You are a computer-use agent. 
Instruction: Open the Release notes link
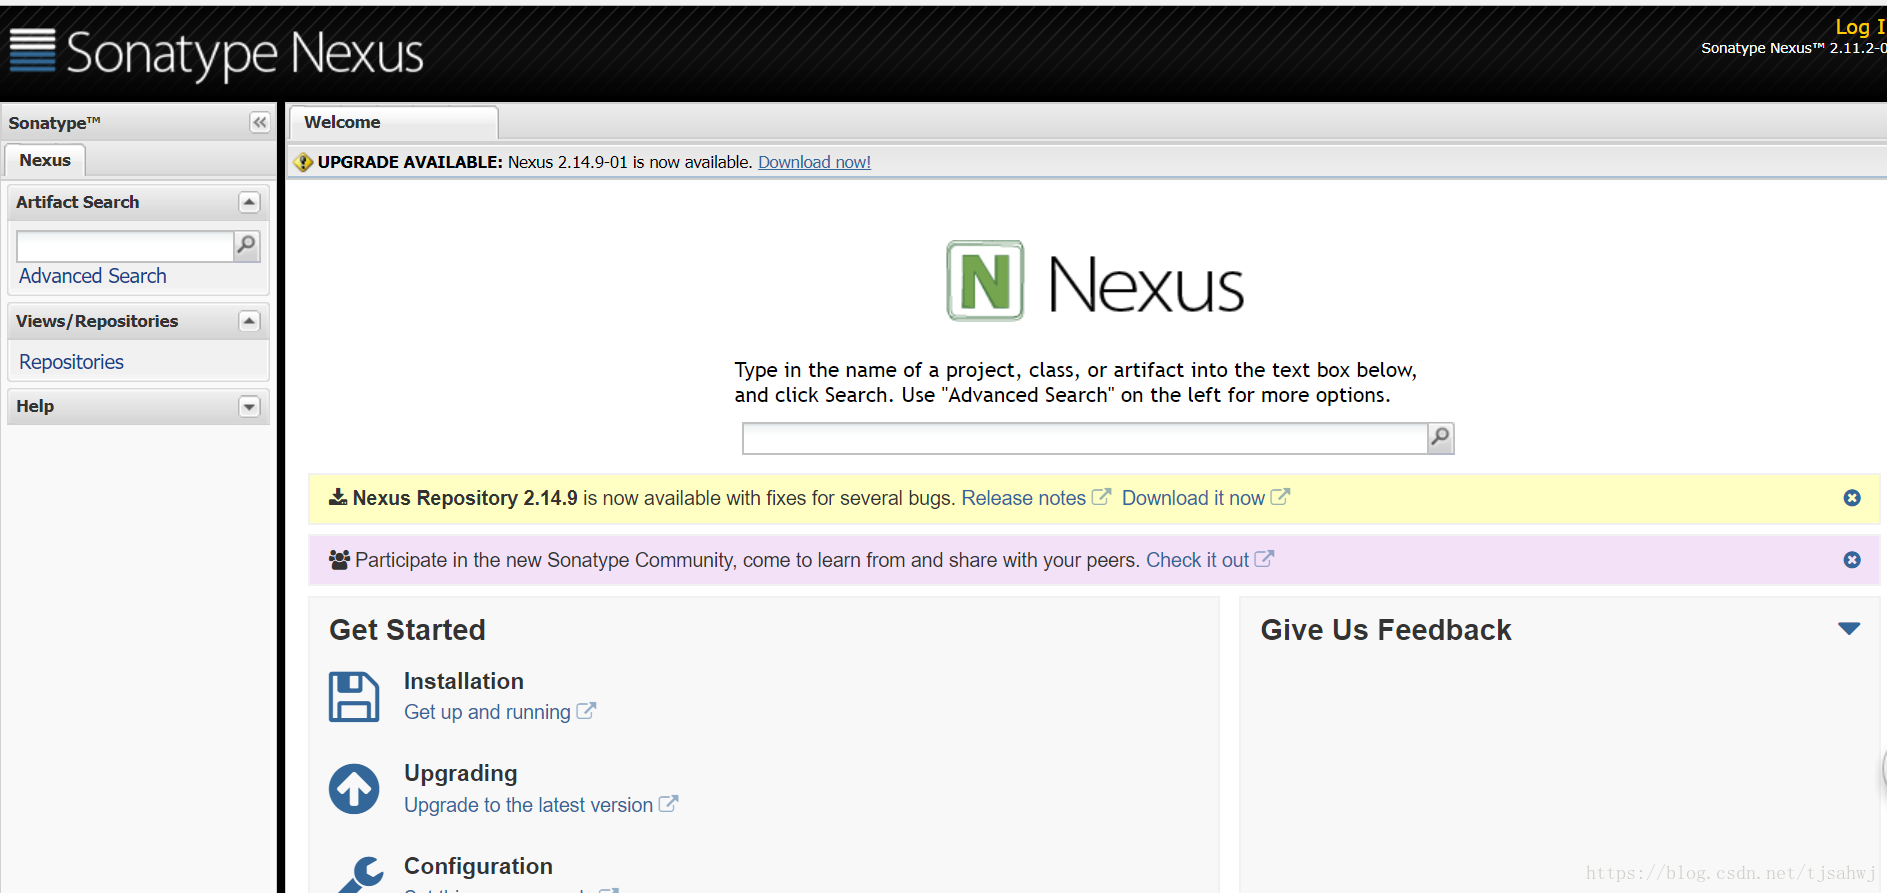tap(1024, 498)
